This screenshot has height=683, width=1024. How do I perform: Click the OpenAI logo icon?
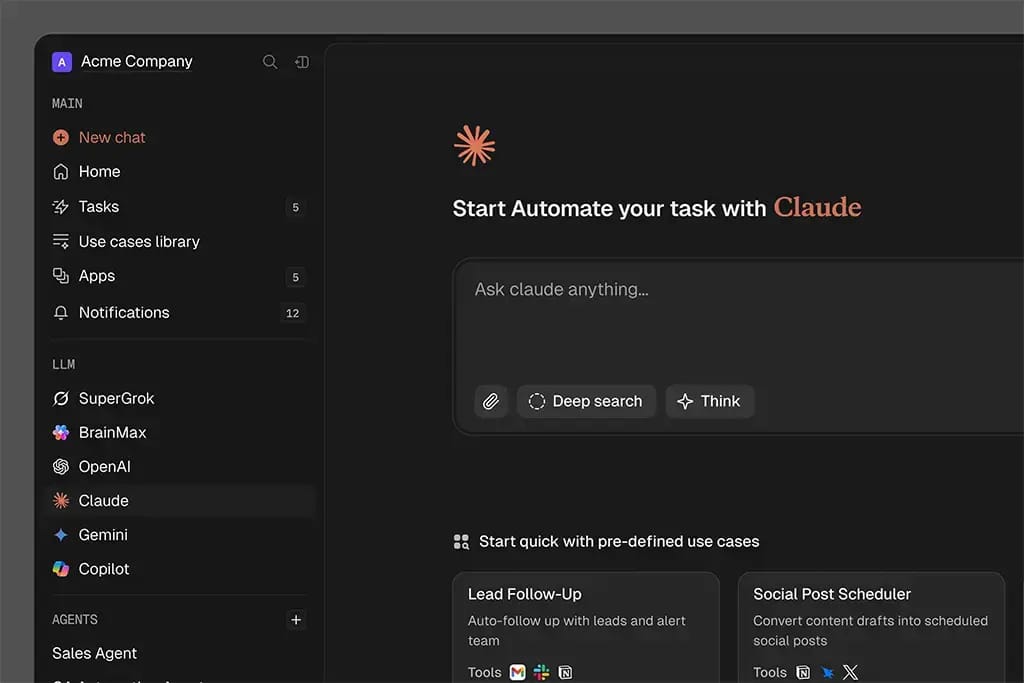pyautogui.click(x=61, y=466)
